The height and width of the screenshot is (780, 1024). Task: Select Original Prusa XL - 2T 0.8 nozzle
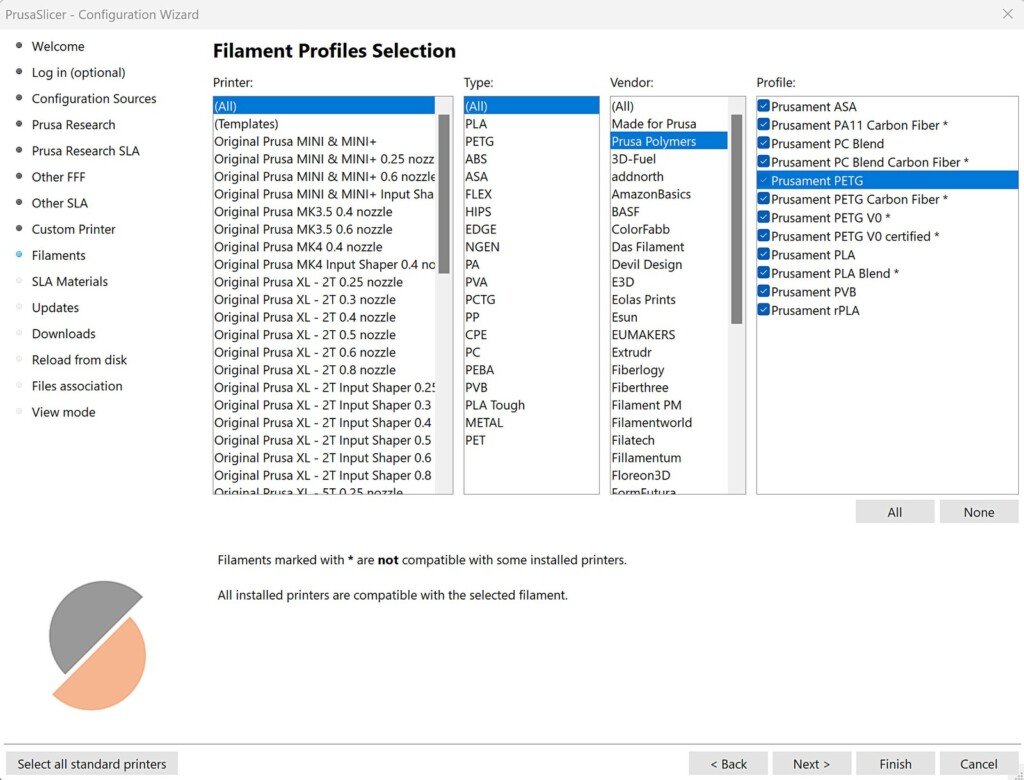[324, 370]
